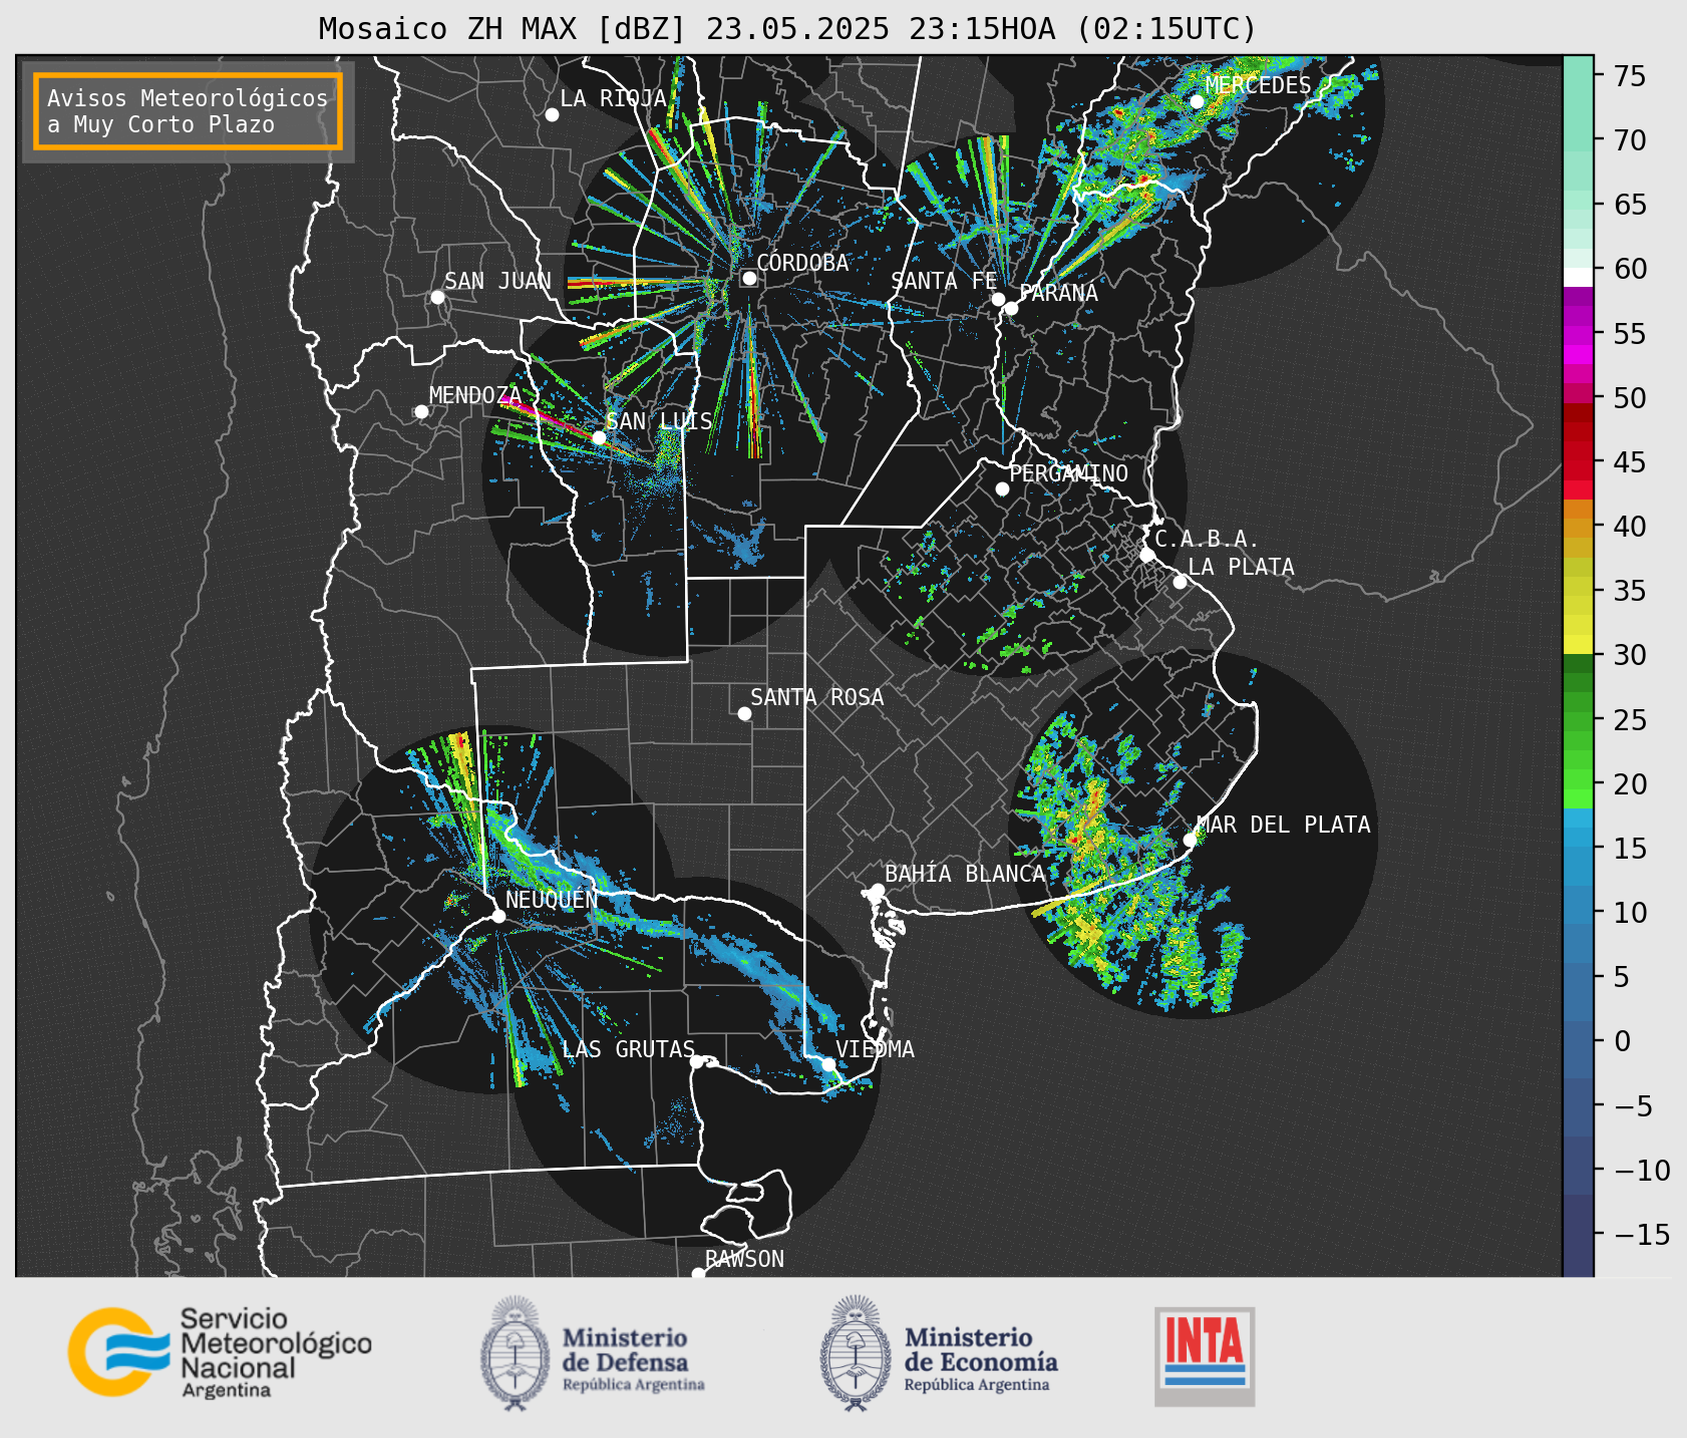This screenshot has height=1438, width=1687.
Task: Click the magenta 55 dBZ colorbar band
Action: point(1578,334)
